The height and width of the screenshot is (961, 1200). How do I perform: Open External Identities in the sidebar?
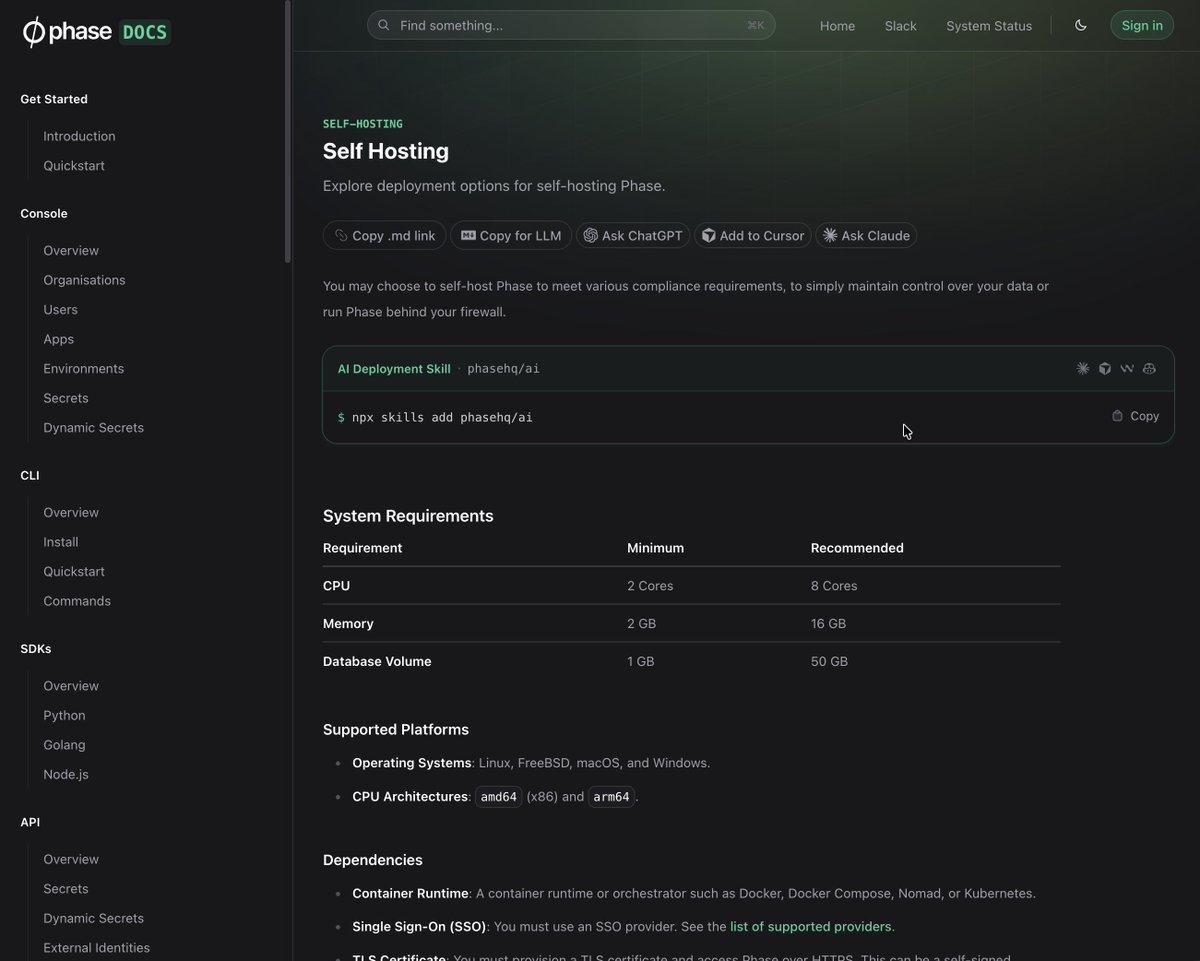point(96,948)
